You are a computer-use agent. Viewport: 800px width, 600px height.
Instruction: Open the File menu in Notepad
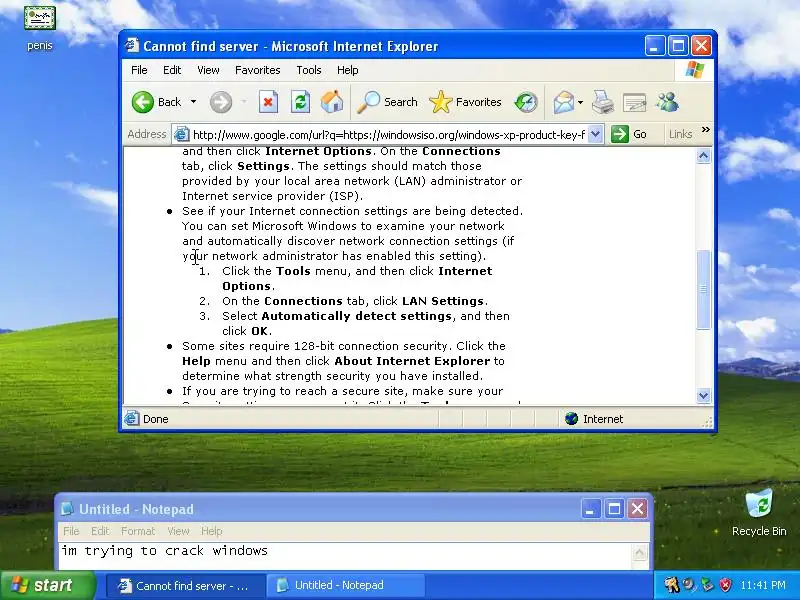pos(71,531)
